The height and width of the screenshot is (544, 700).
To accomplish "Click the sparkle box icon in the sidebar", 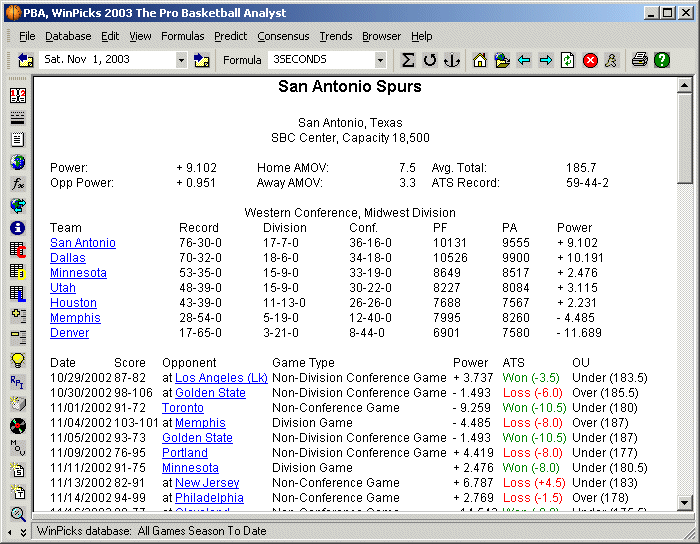I will (x=18, y=403).
